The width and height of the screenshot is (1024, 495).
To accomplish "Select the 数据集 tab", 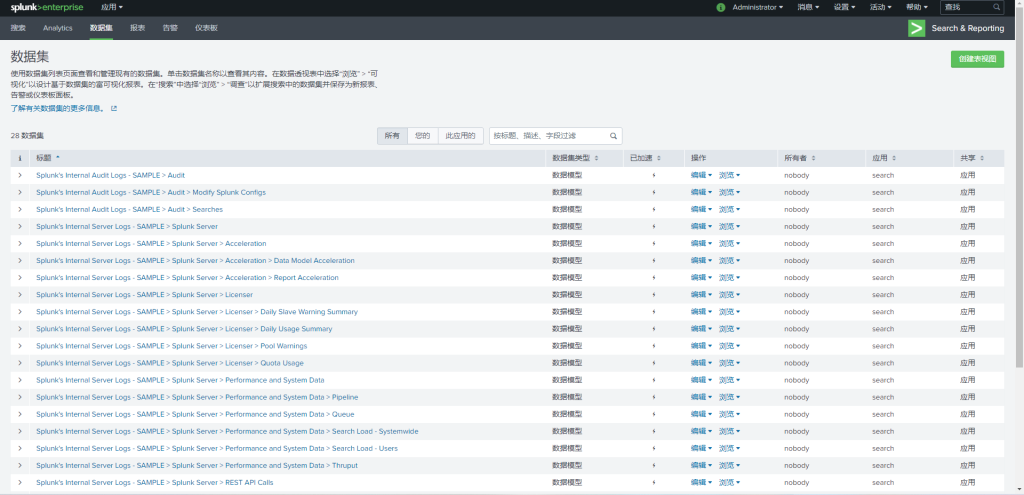I will pos(101,28).
